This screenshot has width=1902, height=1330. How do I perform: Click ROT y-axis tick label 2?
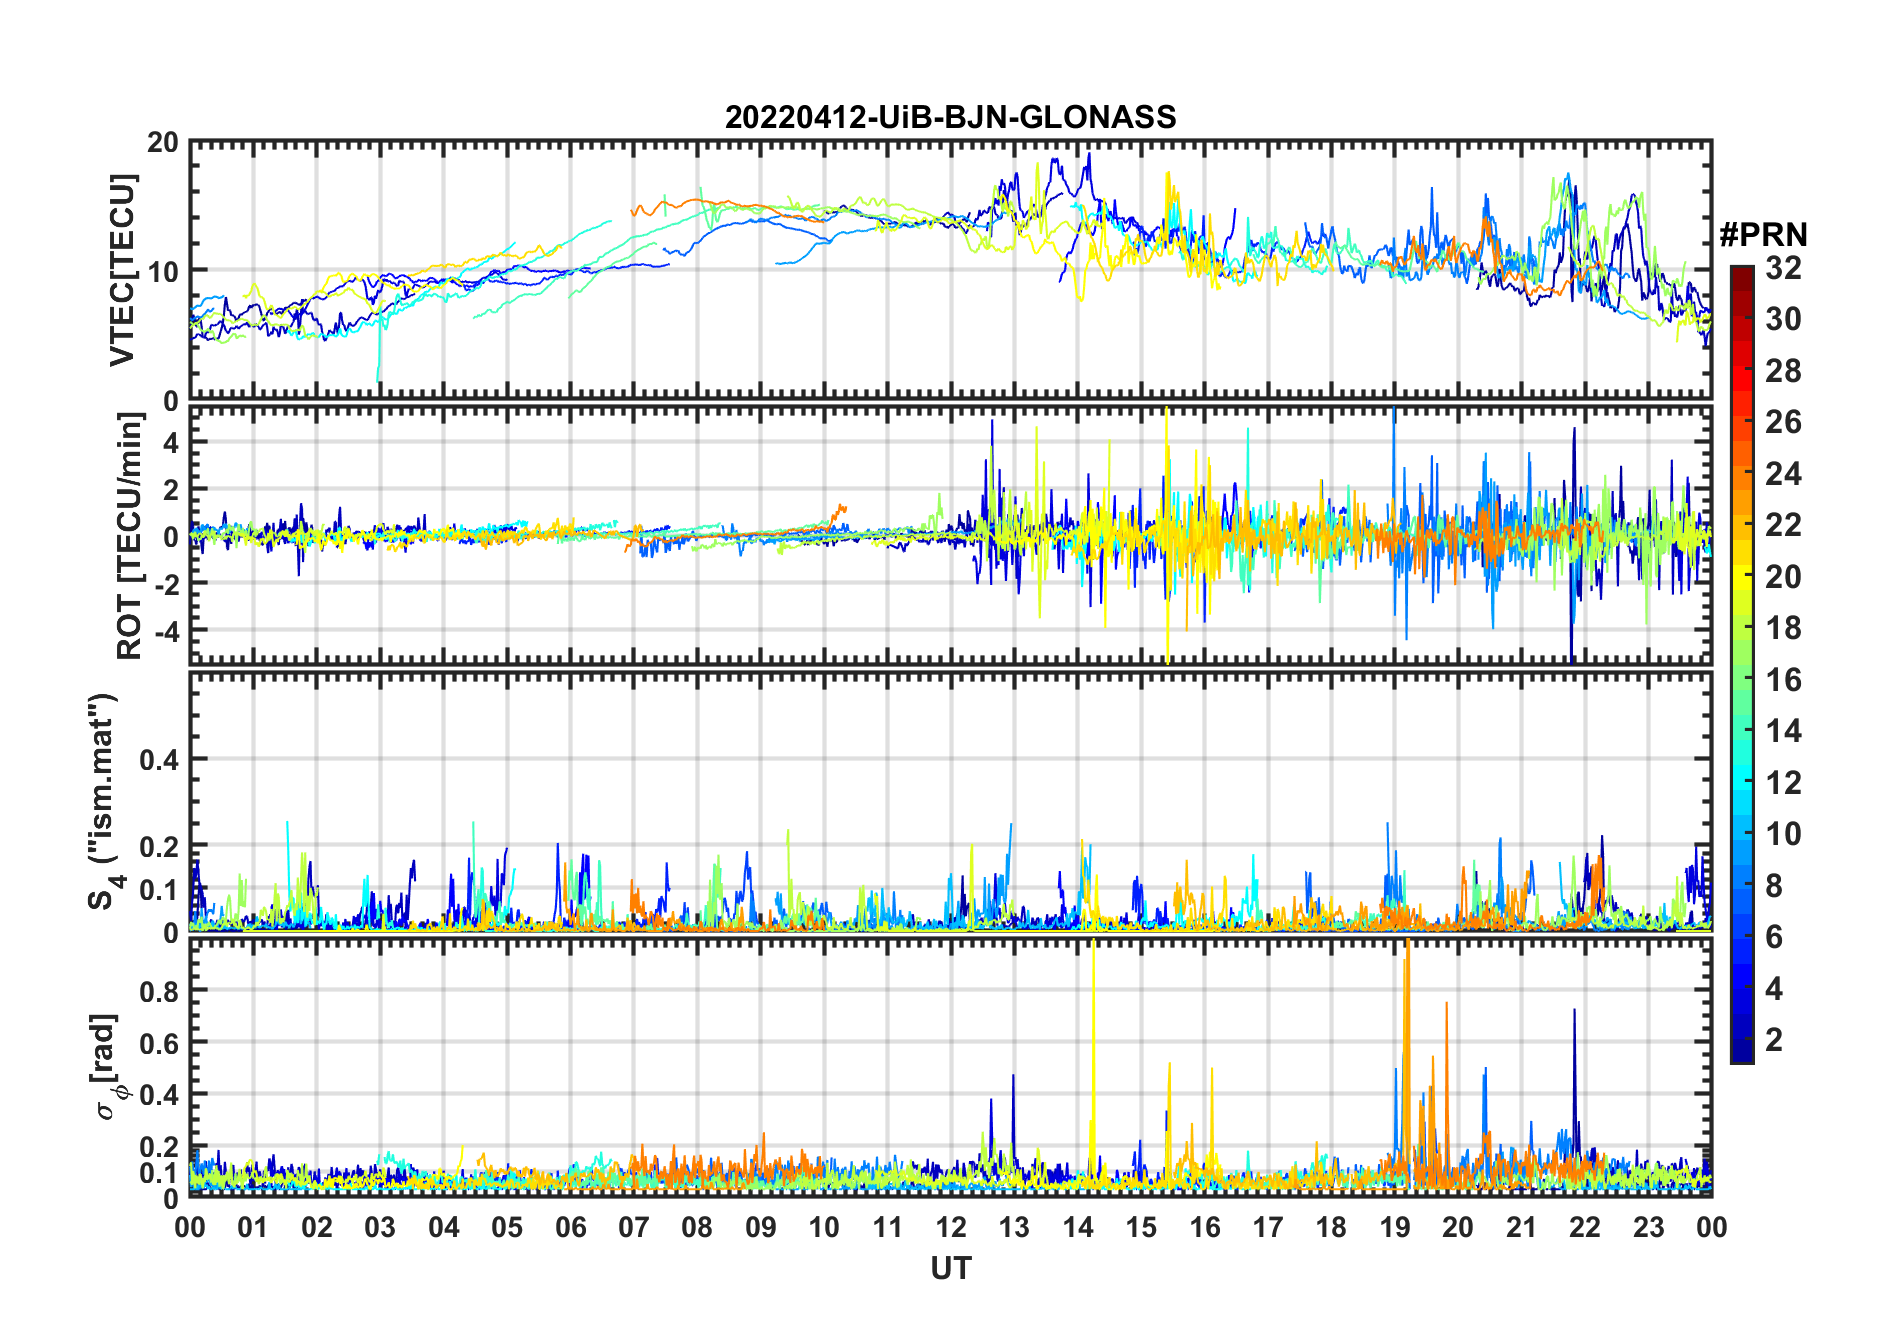tap(171, 490)
